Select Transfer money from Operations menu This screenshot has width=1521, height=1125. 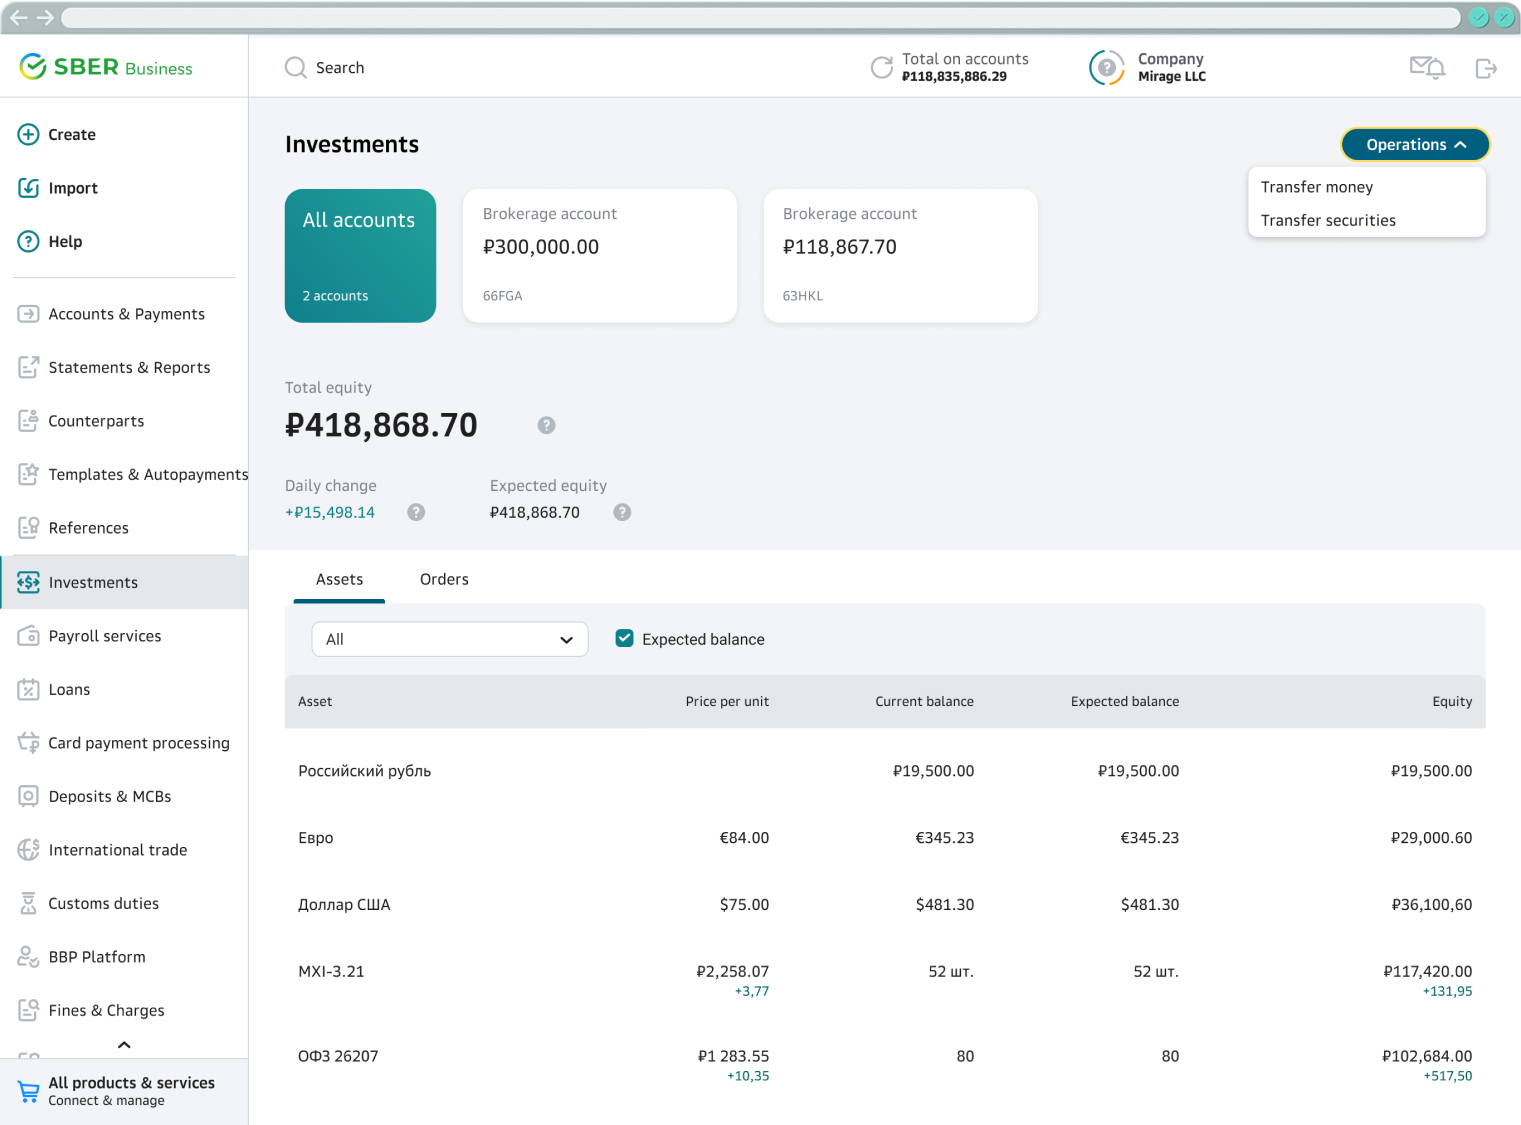click(1317, 187)
